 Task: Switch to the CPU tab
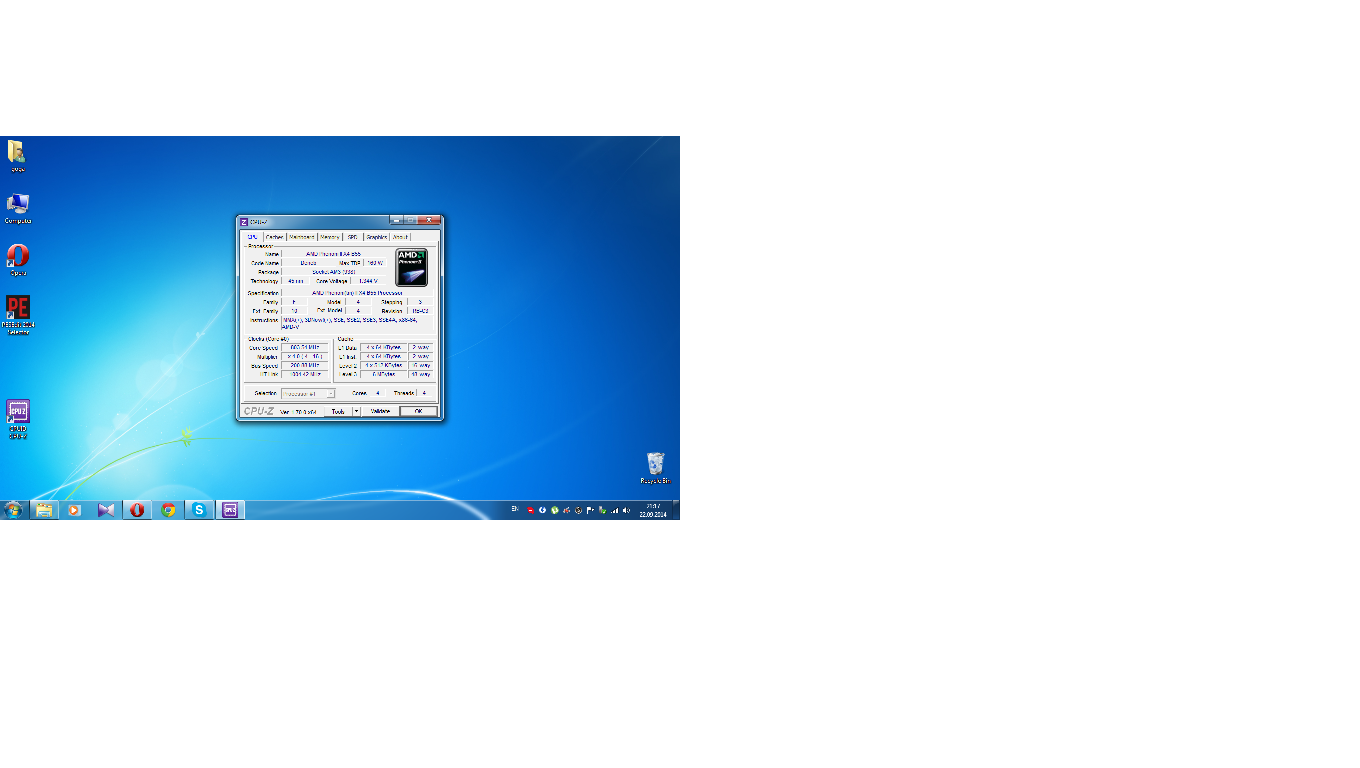253,237
